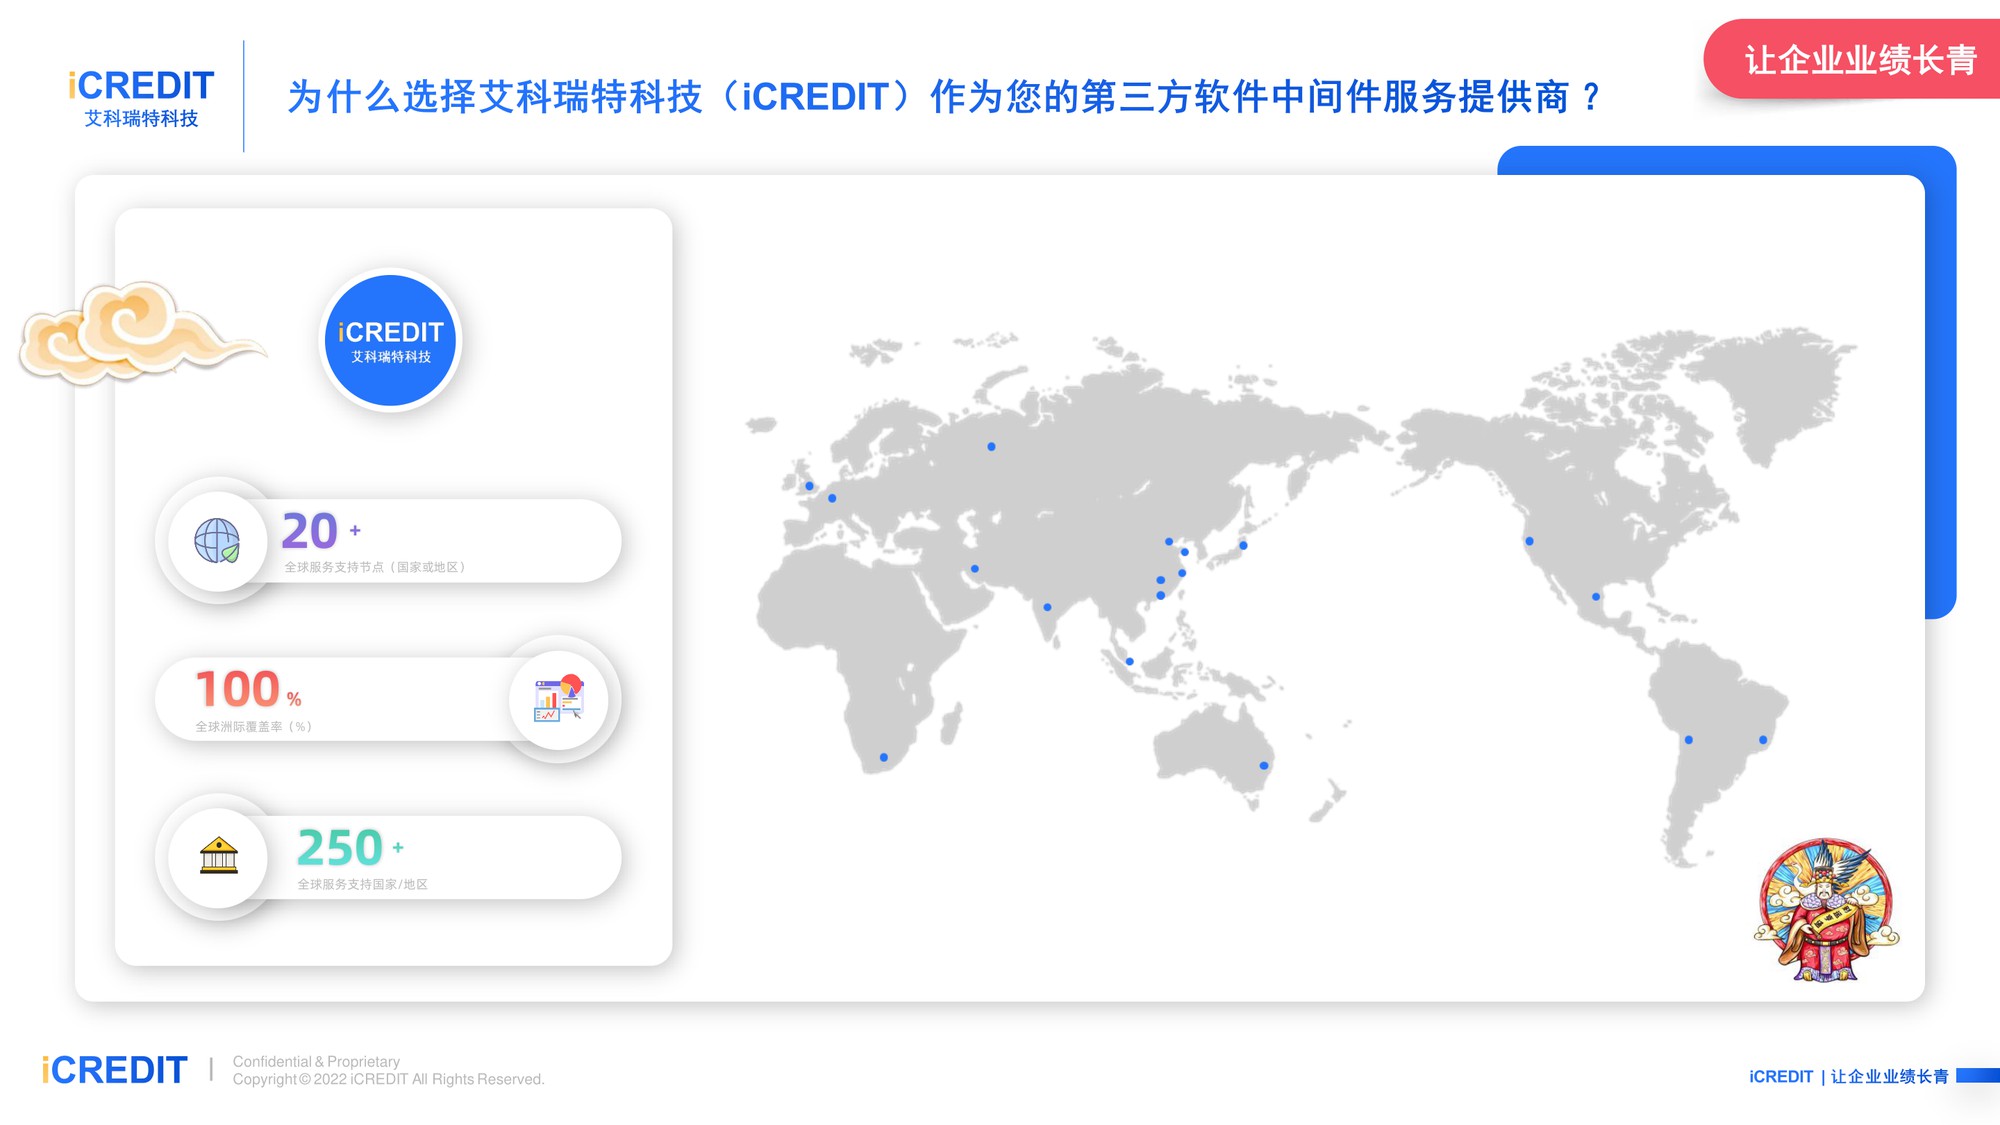Click the 艾科瑞特科技 text under the header logo
The image size is (2000, 1125).
point(141,118)
